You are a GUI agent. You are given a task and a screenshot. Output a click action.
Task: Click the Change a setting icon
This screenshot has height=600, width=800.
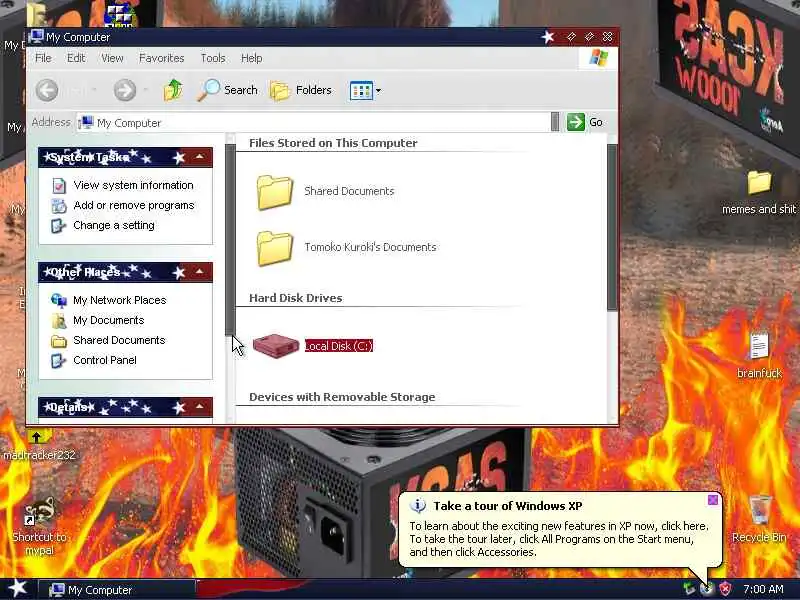tap(58, 226)
